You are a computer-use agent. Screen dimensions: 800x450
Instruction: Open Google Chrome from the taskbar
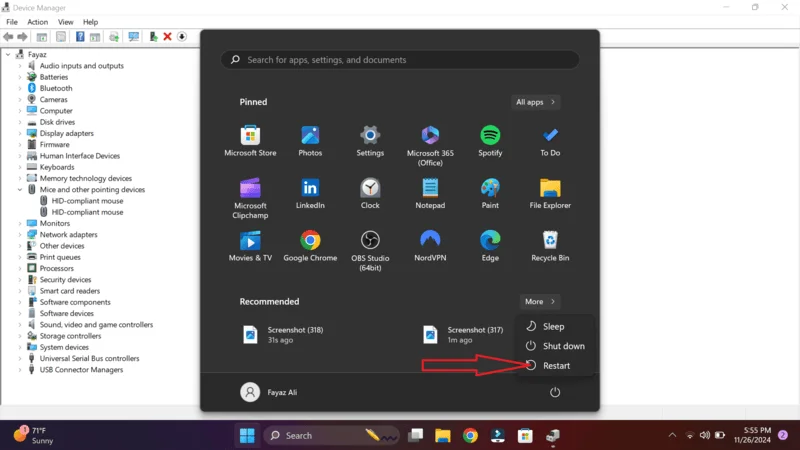pyautogui.click(x=470, y=436)
